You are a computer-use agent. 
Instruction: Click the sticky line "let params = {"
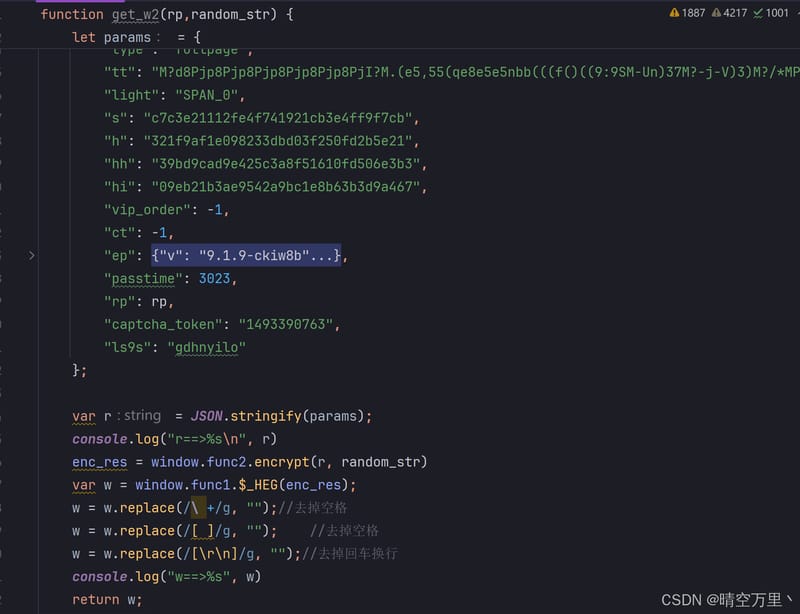click(136, 37)
